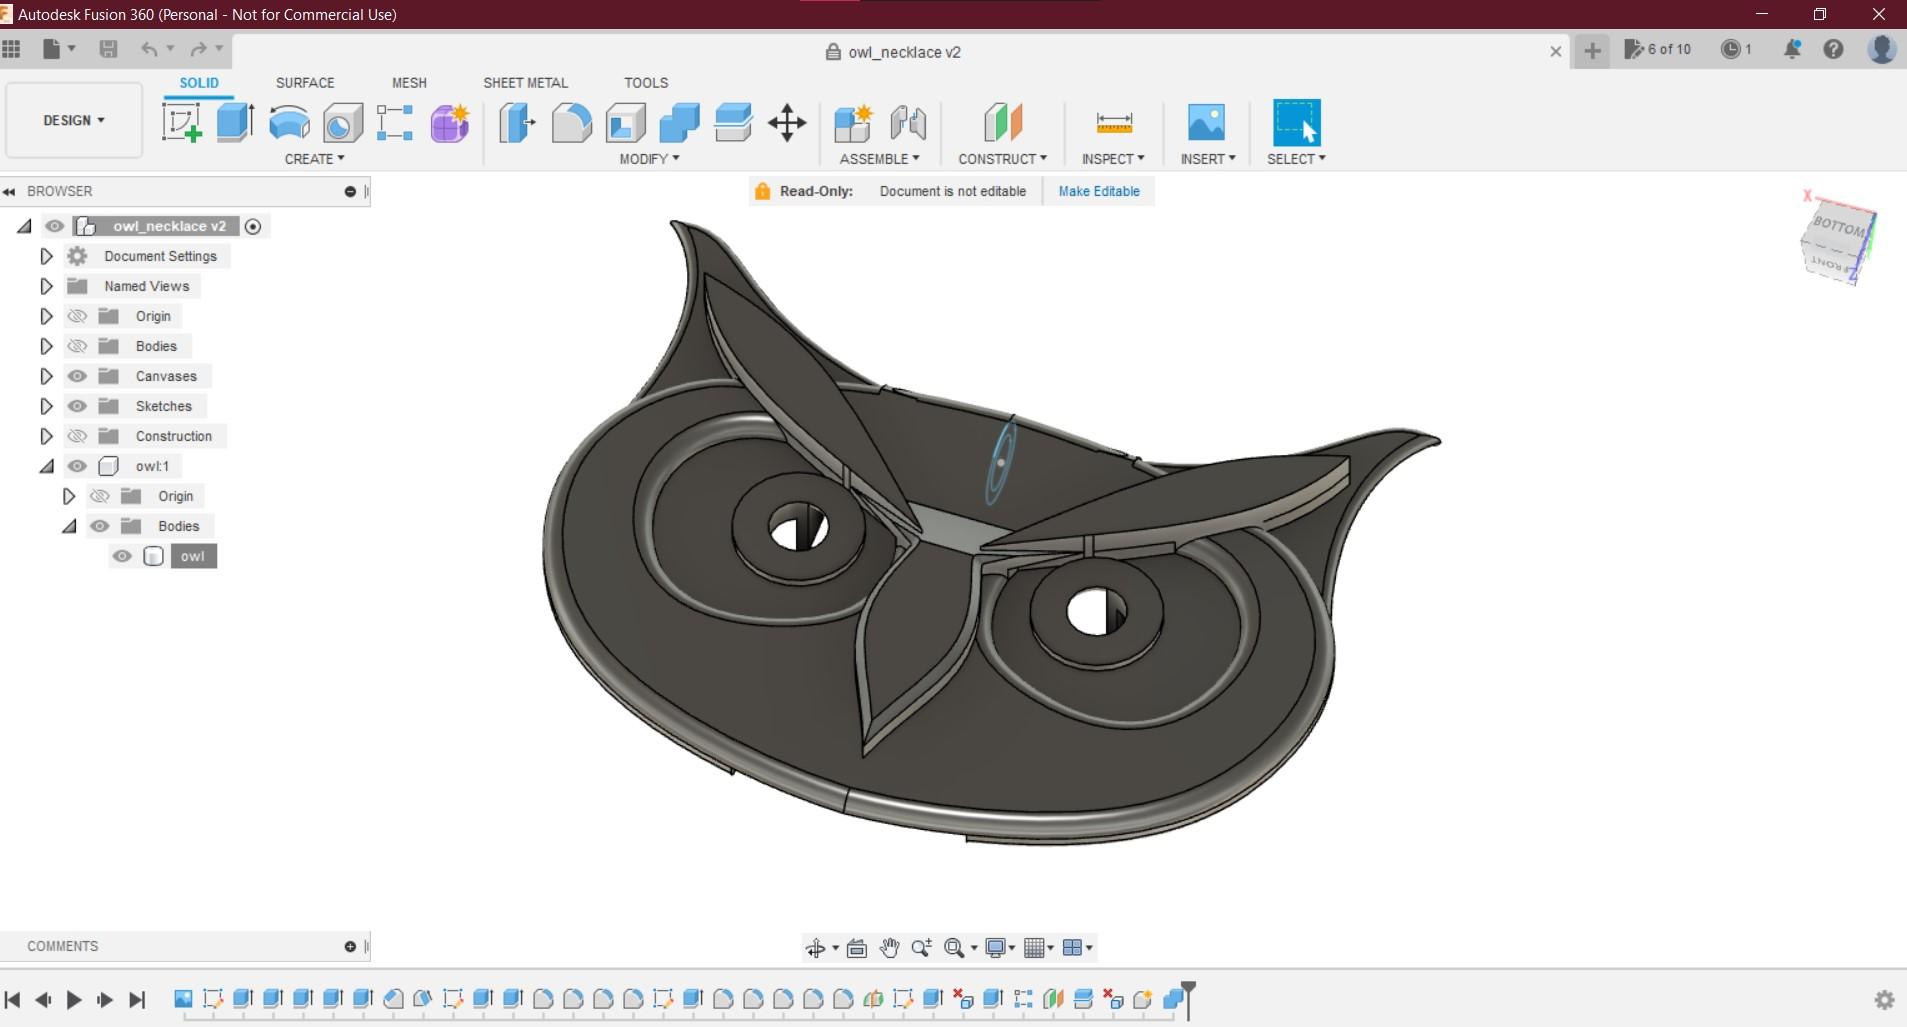The image size is (1907, 1027).
Task: Open the Press Pull tool in Modify
Action: click(x=514, y=122)
